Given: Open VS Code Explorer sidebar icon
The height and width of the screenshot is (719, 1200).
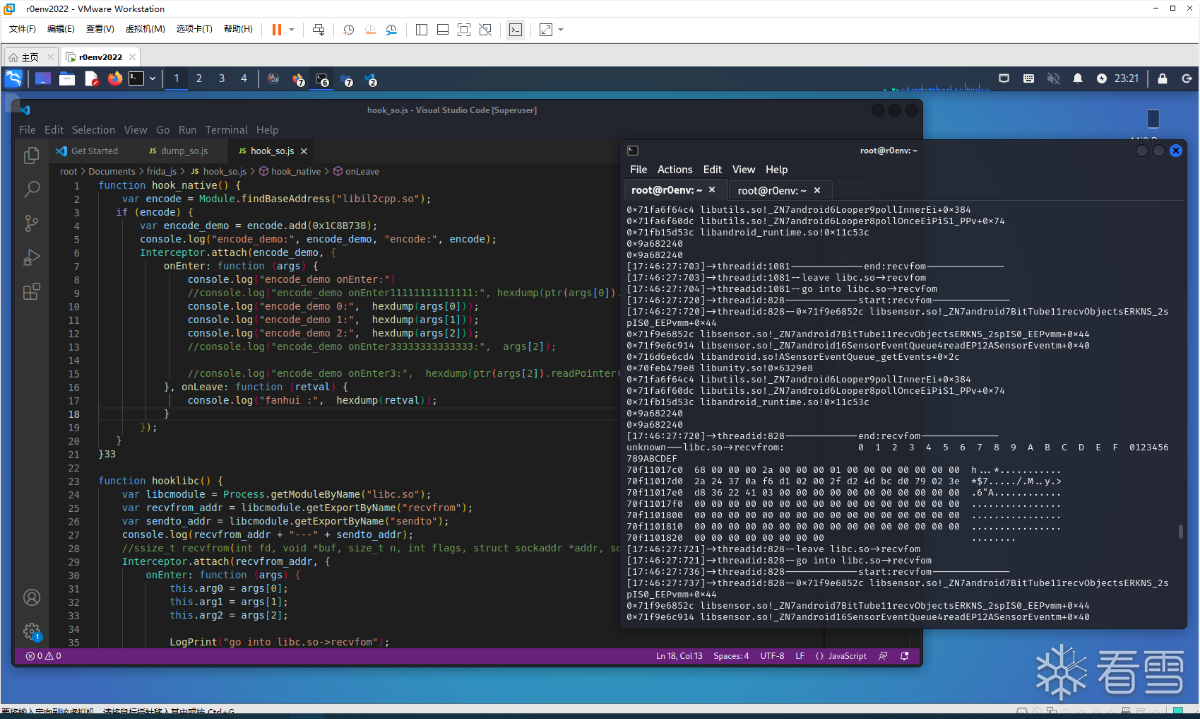Looking at the screenshot, I should pyautogui.click(x=32, y=155).
